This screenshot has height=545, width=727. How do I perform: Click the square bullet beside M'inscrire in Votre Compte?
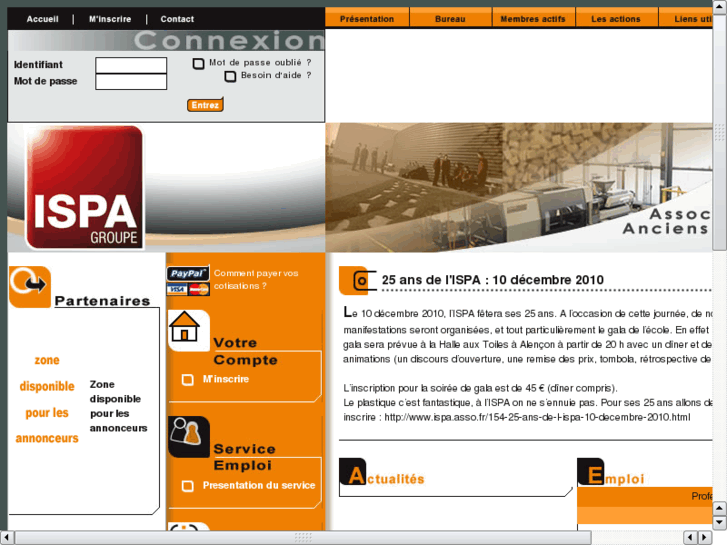point(187,380)
